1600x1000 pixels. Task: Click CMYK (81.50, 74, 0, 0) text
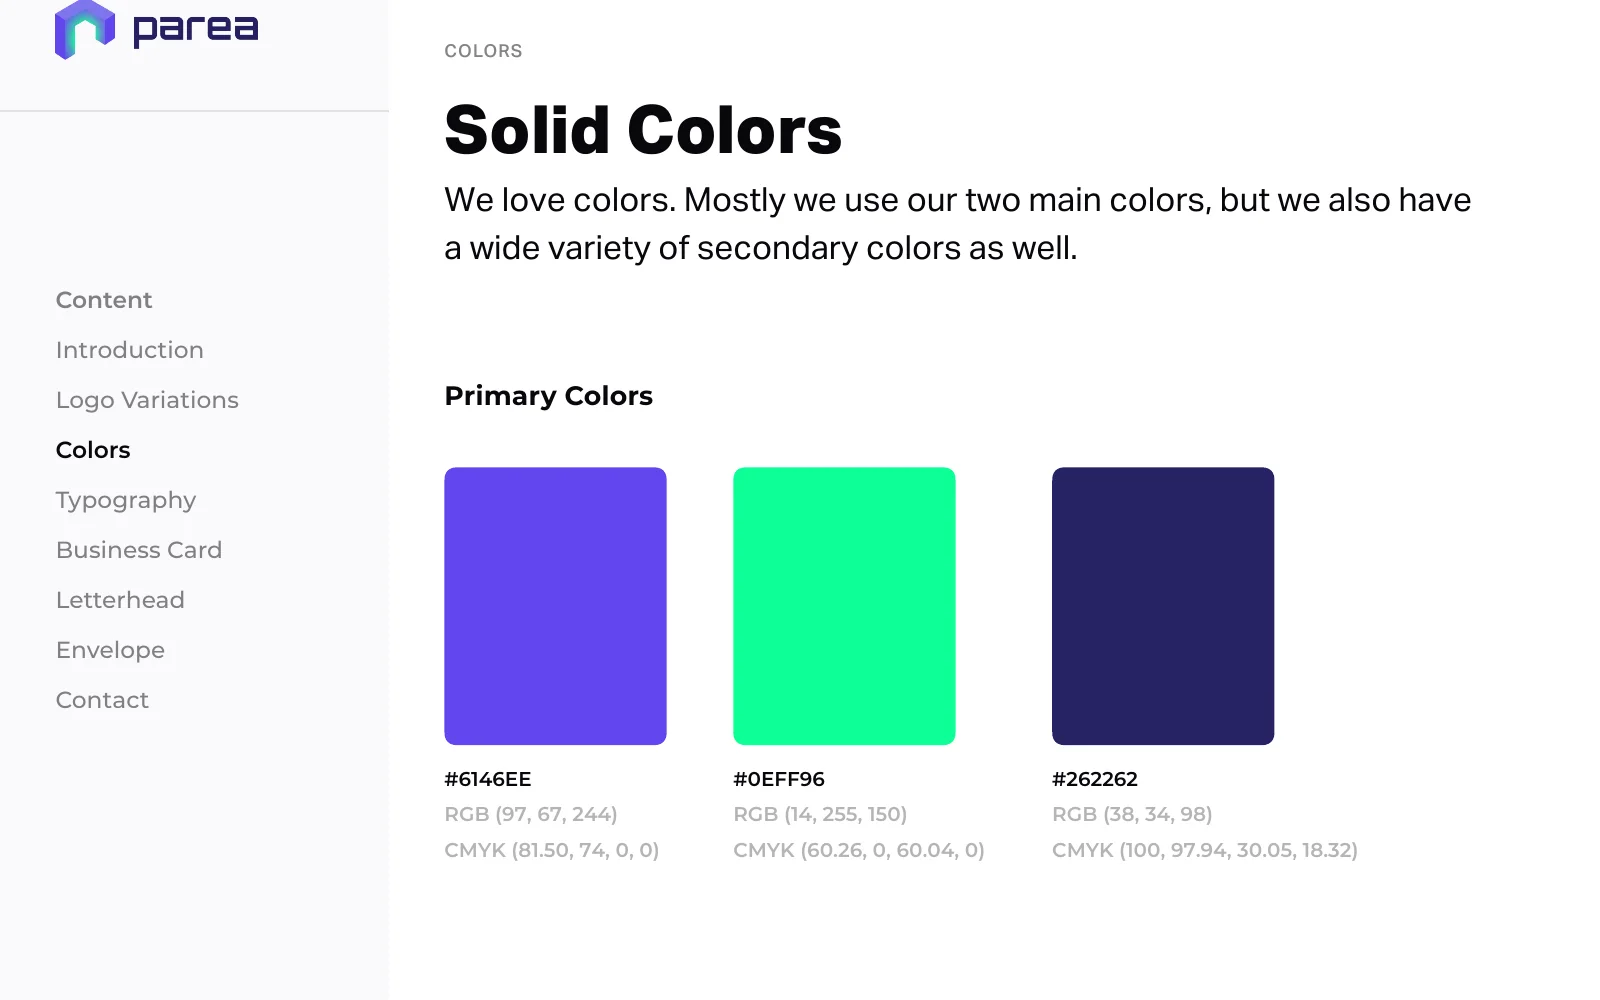552,850
